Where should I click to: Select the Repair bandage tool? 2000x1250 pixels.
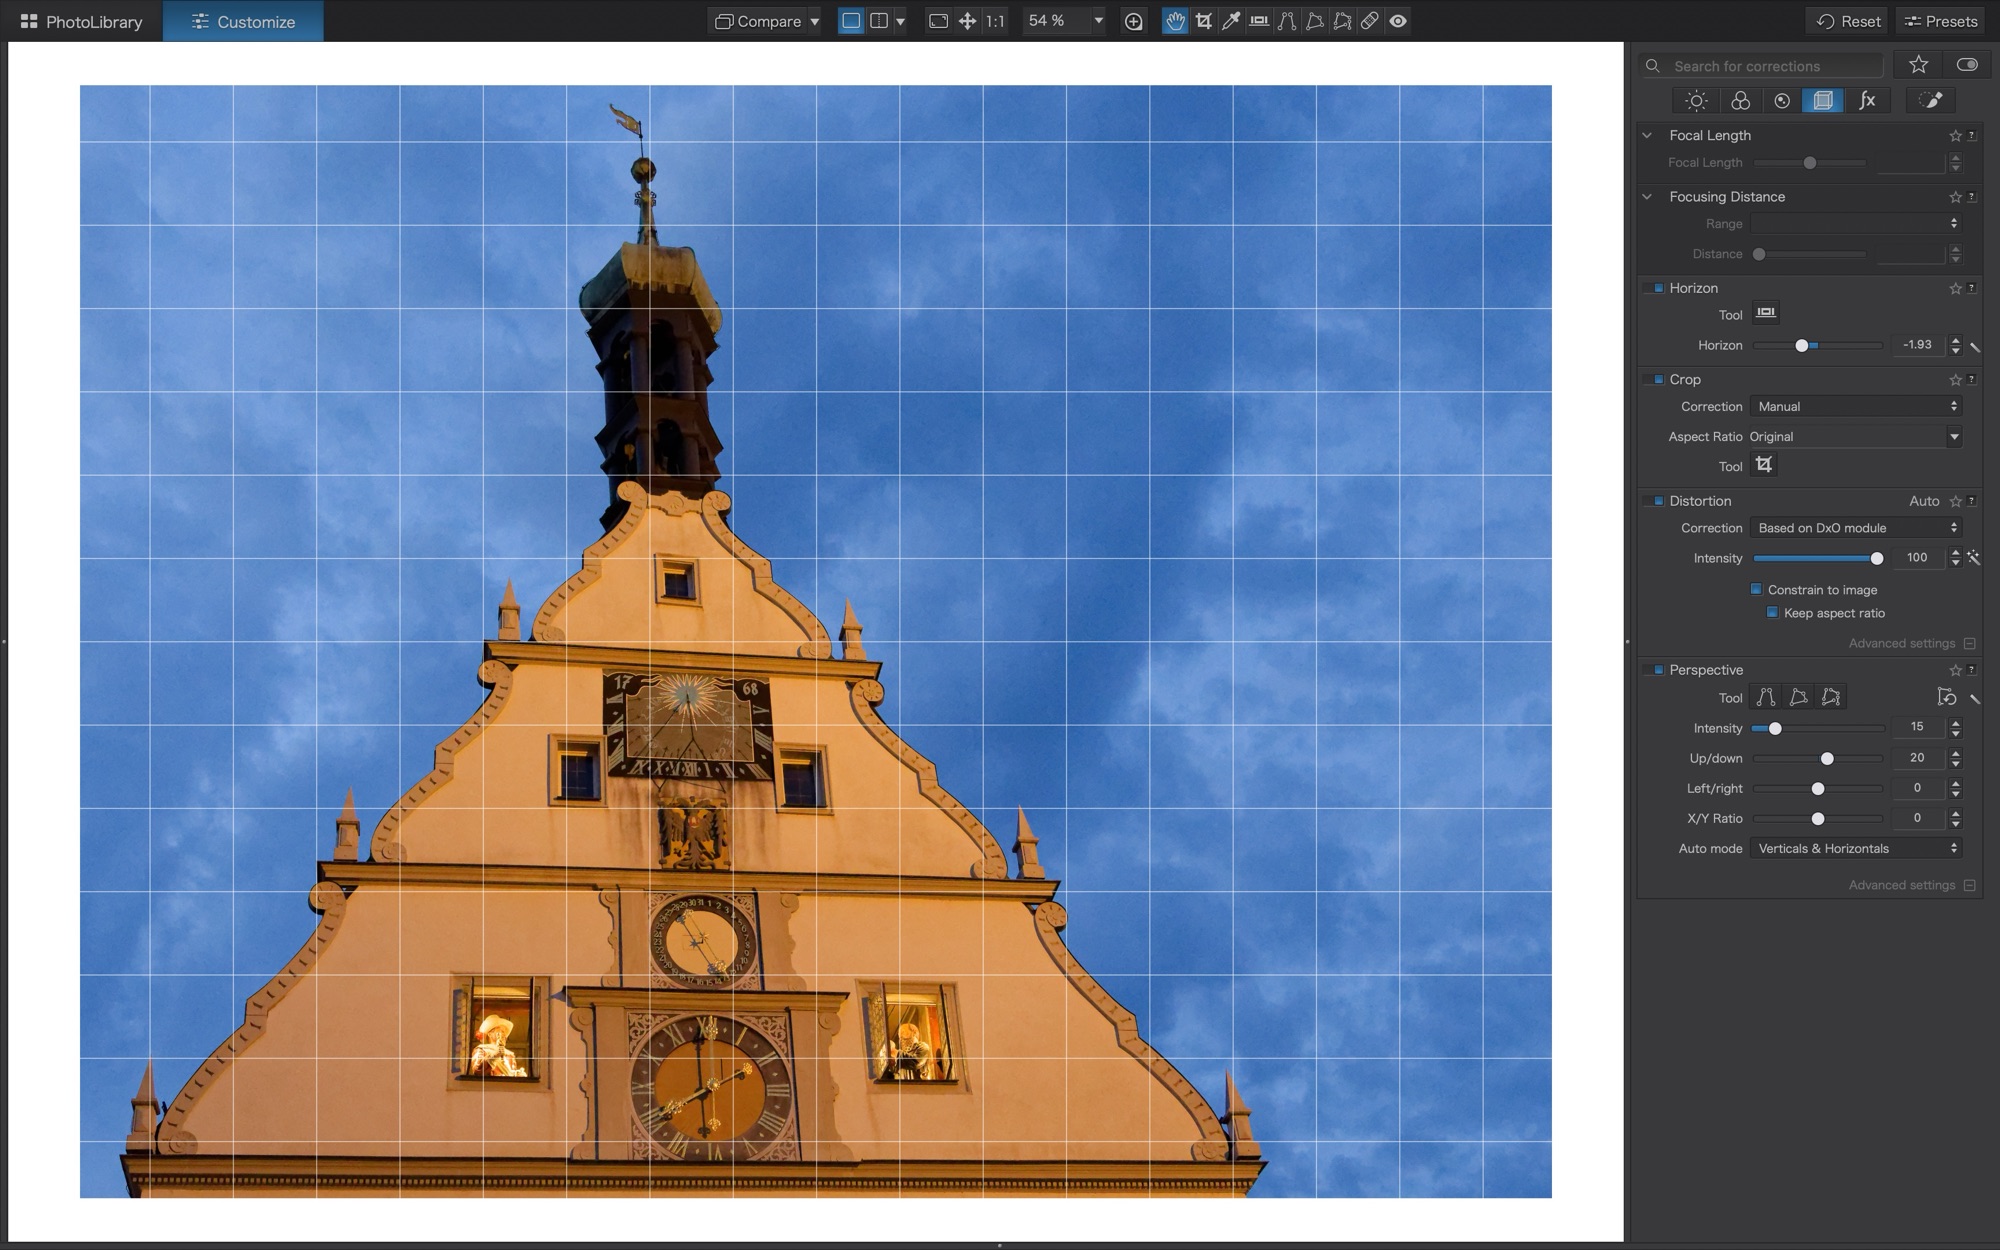coord(1370,21)
